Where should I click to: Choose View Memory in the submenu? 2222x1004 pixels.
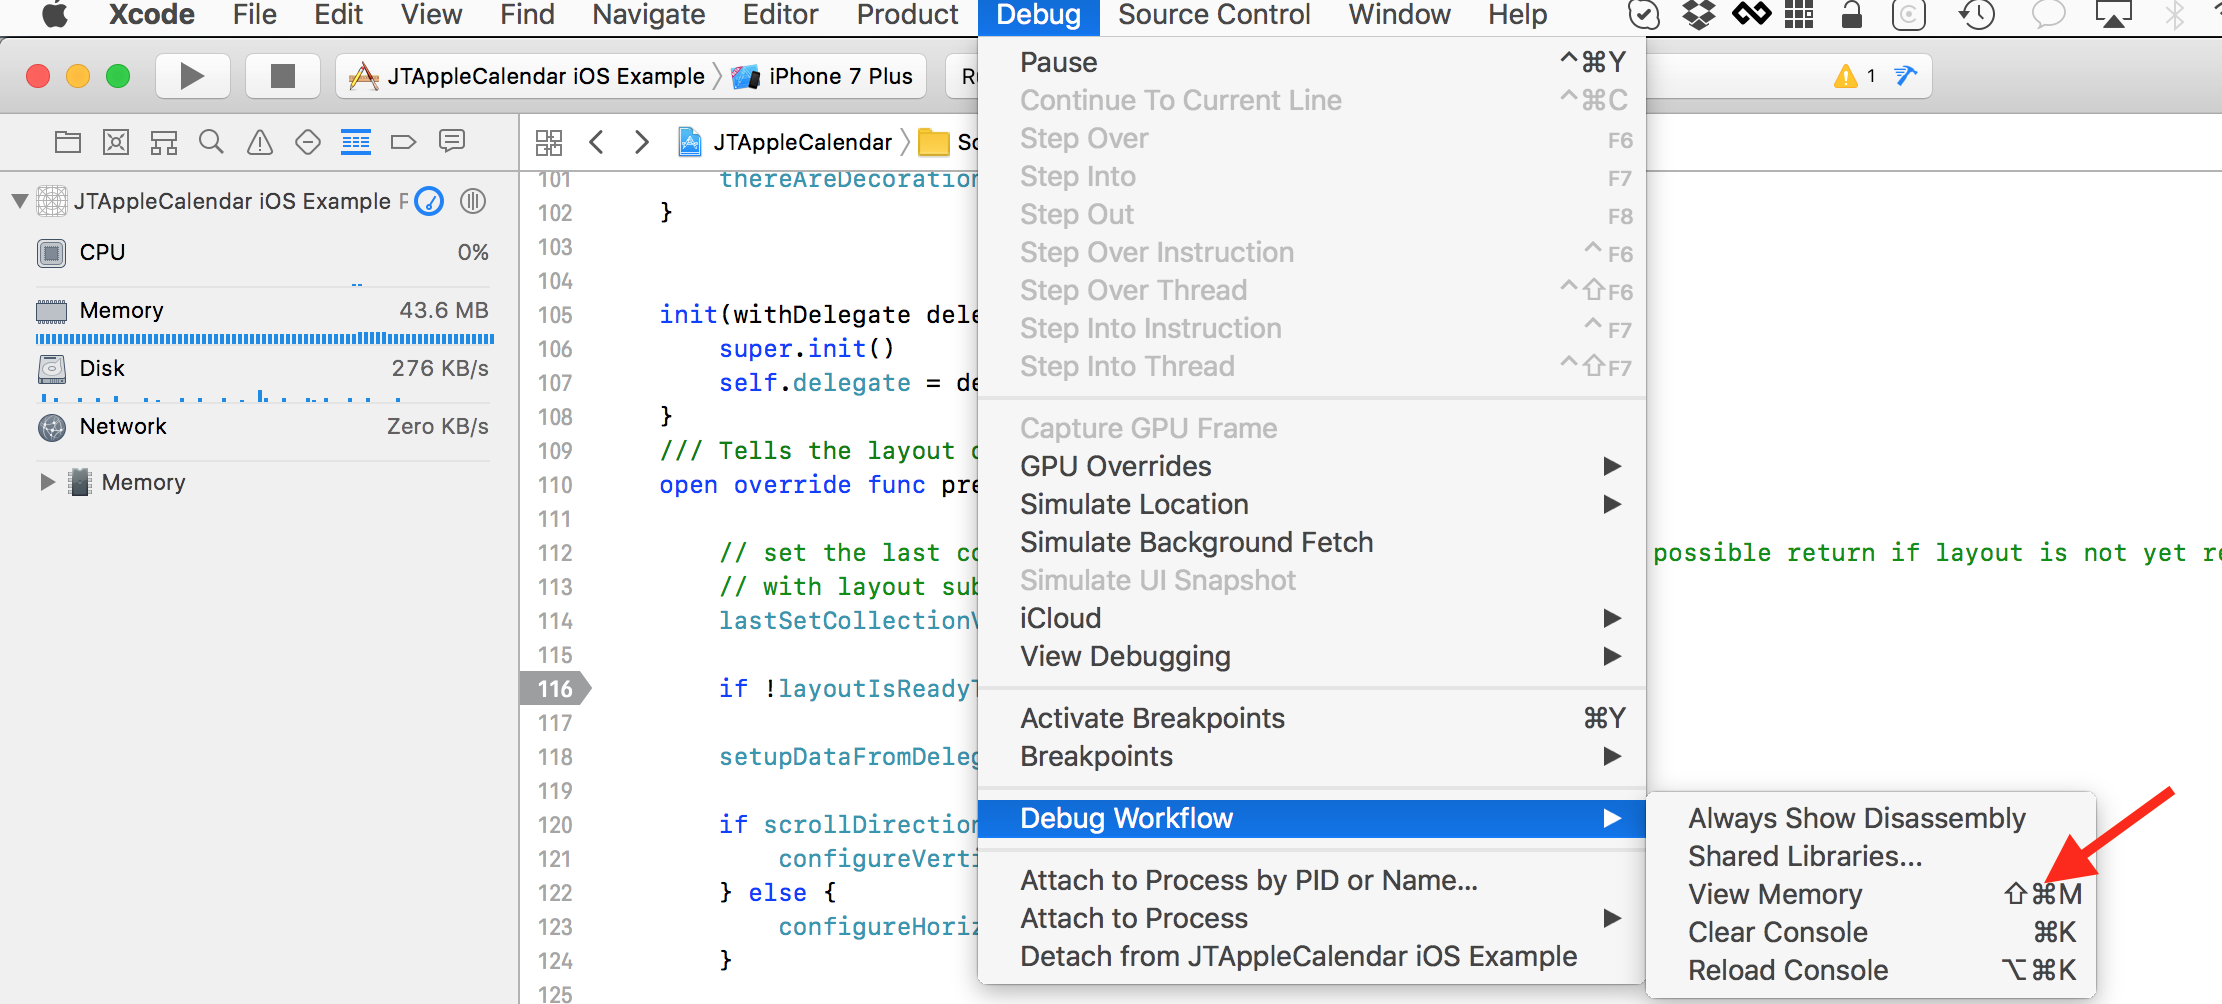tap(1870, 894)
